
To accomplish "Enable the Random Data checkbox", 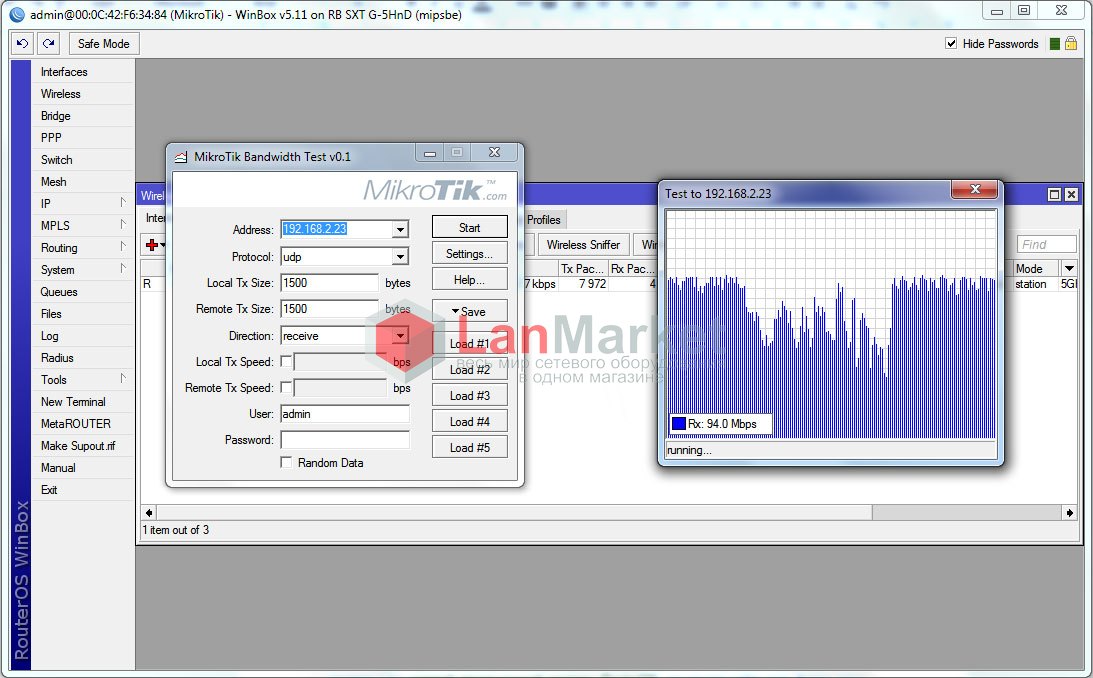I will pos(286,463).
